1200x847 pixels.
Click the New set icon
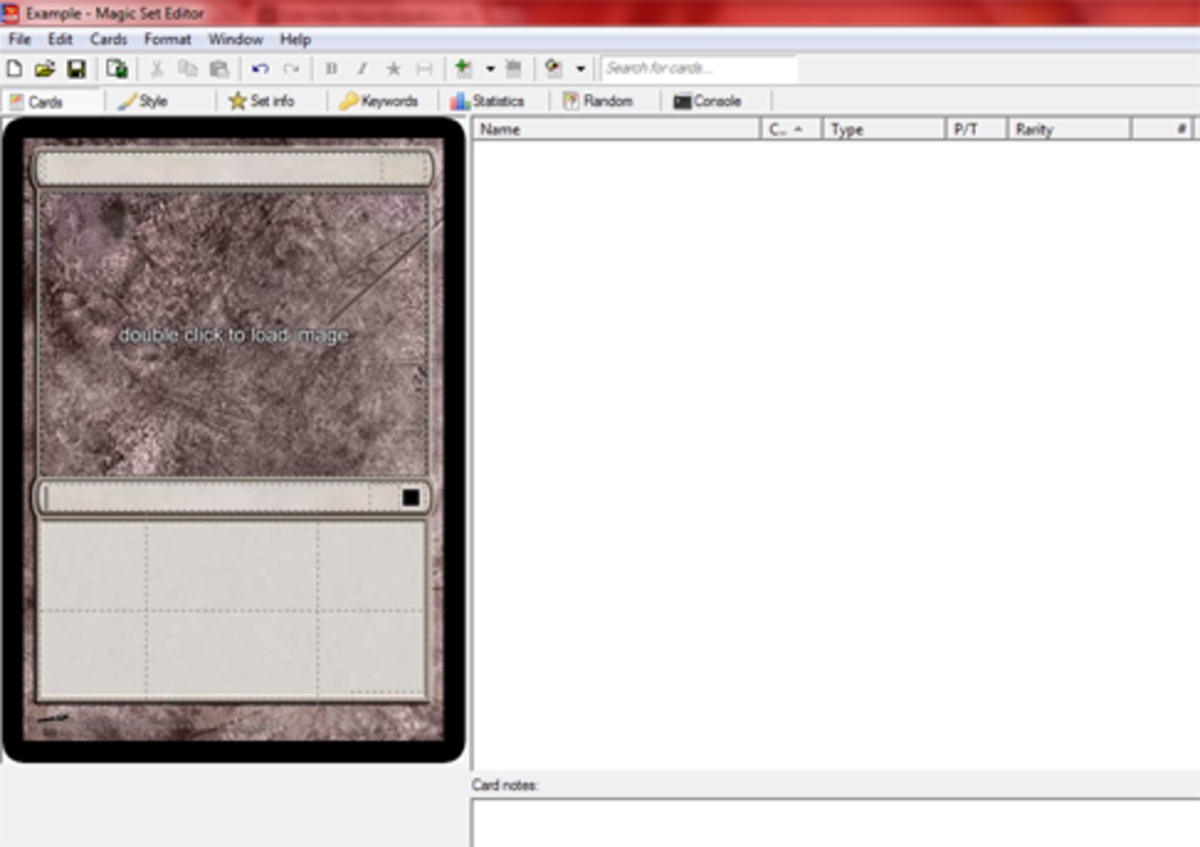pyautogui.click(x=14, y=69)
